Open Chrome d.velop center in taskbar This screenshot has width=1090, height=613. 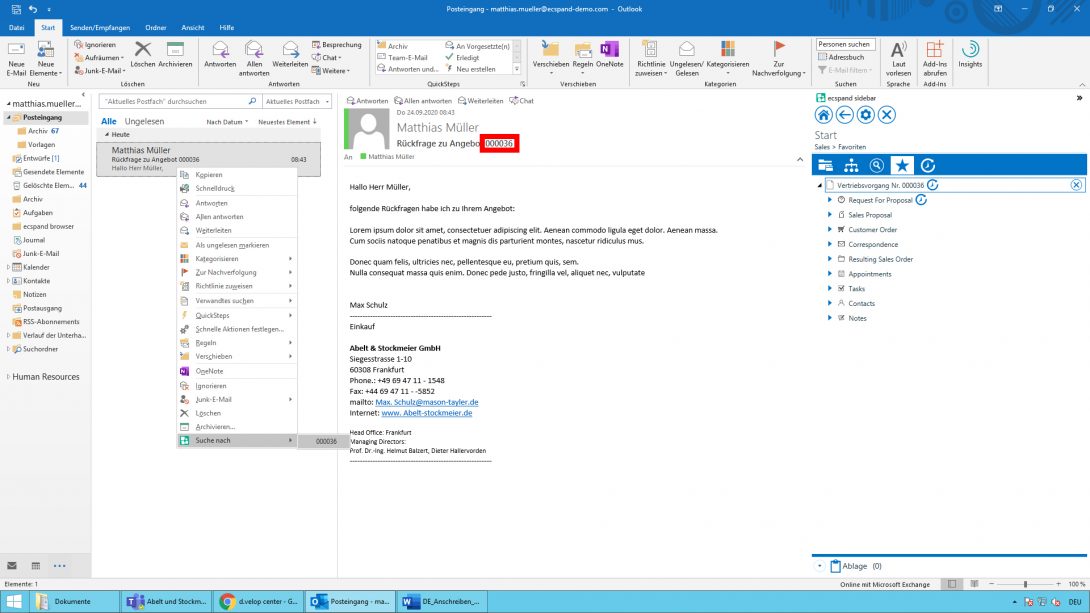(x=259, y=601)
